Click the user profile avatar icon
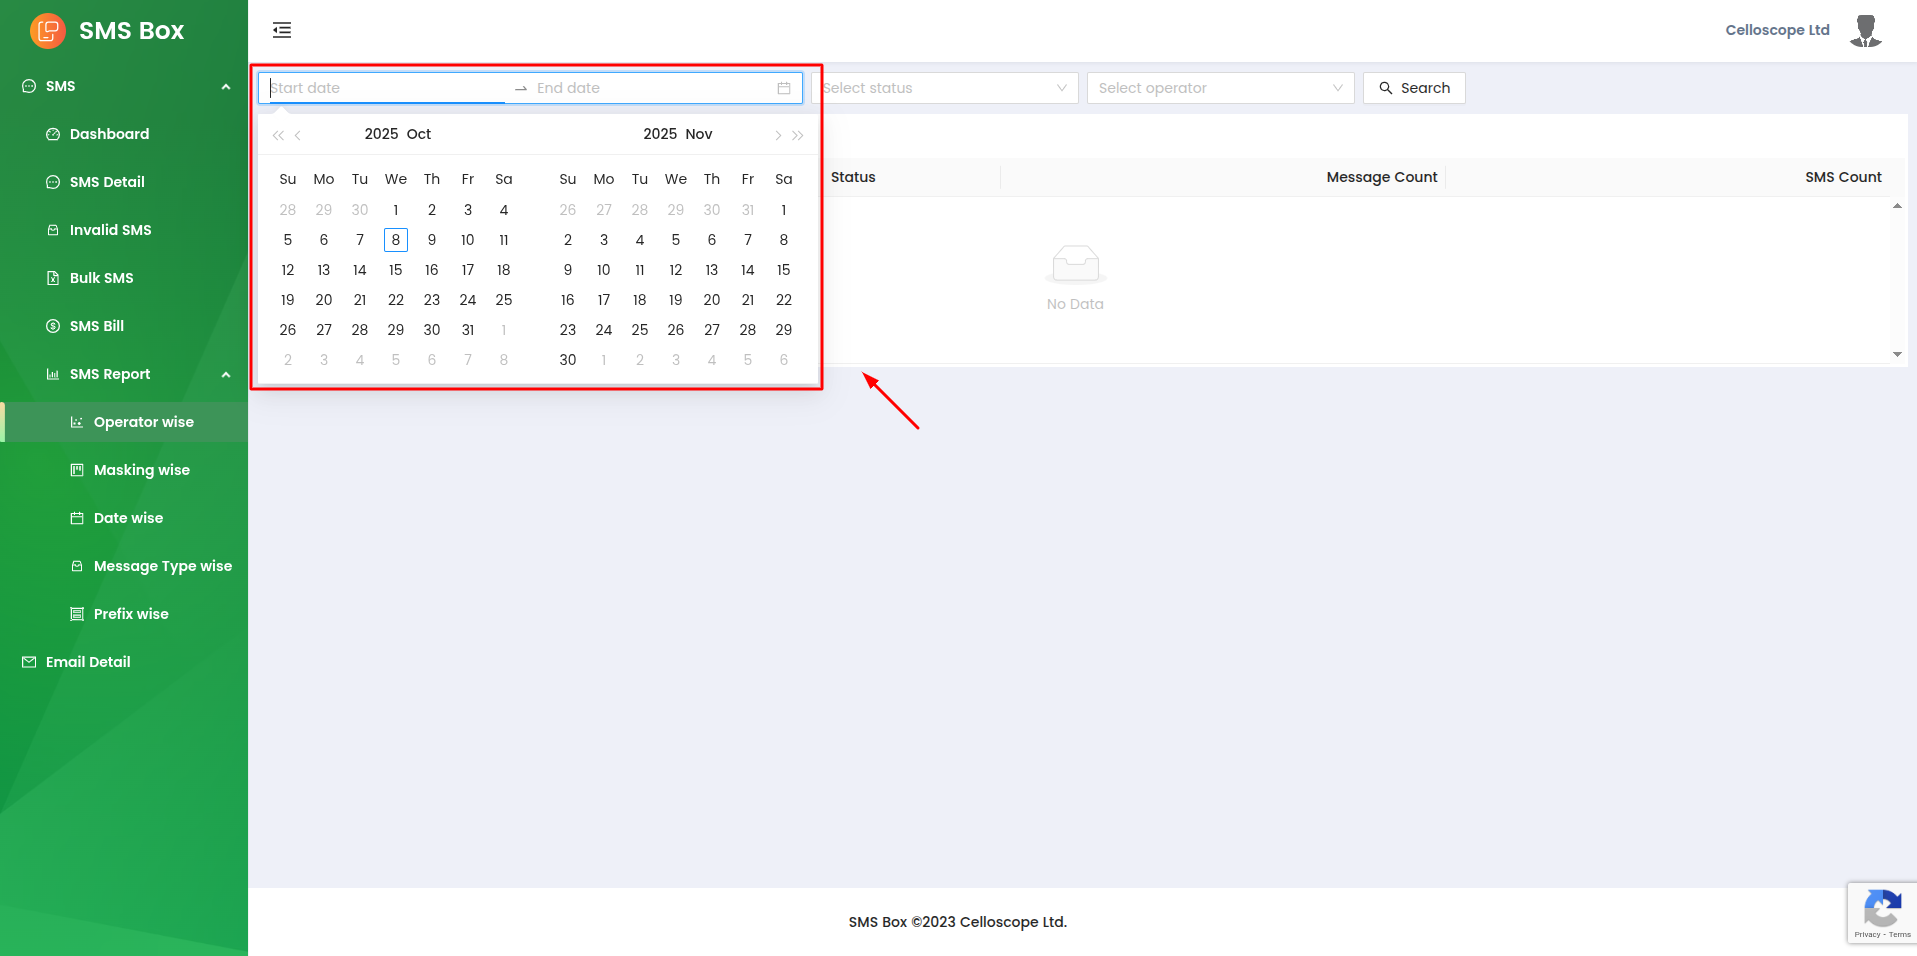The image size is (1917, 956). (1865, 30)
